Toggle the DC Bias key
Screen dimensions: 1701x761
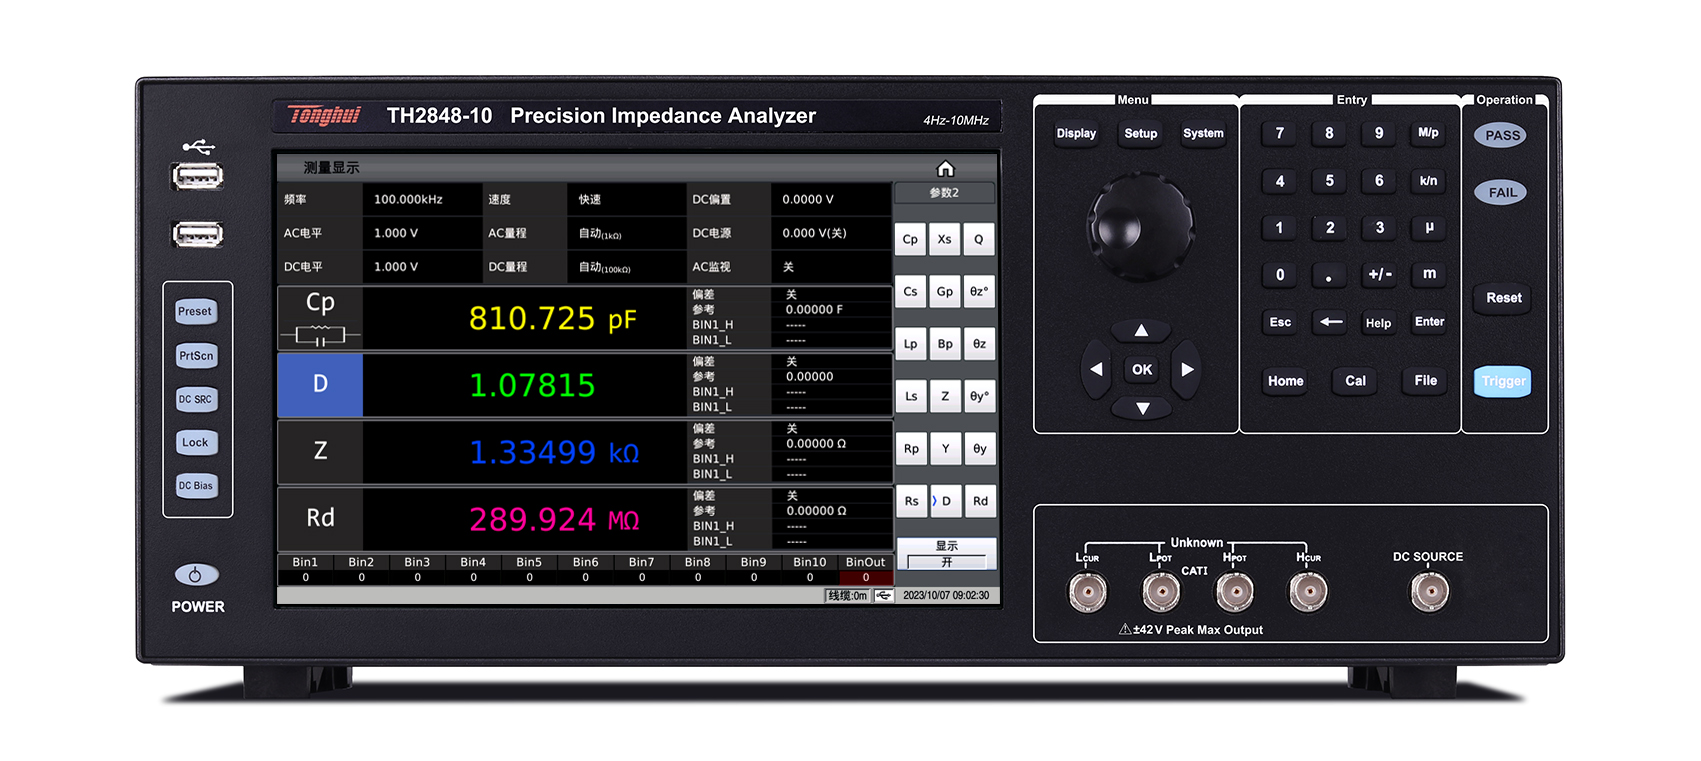(196, 486)
